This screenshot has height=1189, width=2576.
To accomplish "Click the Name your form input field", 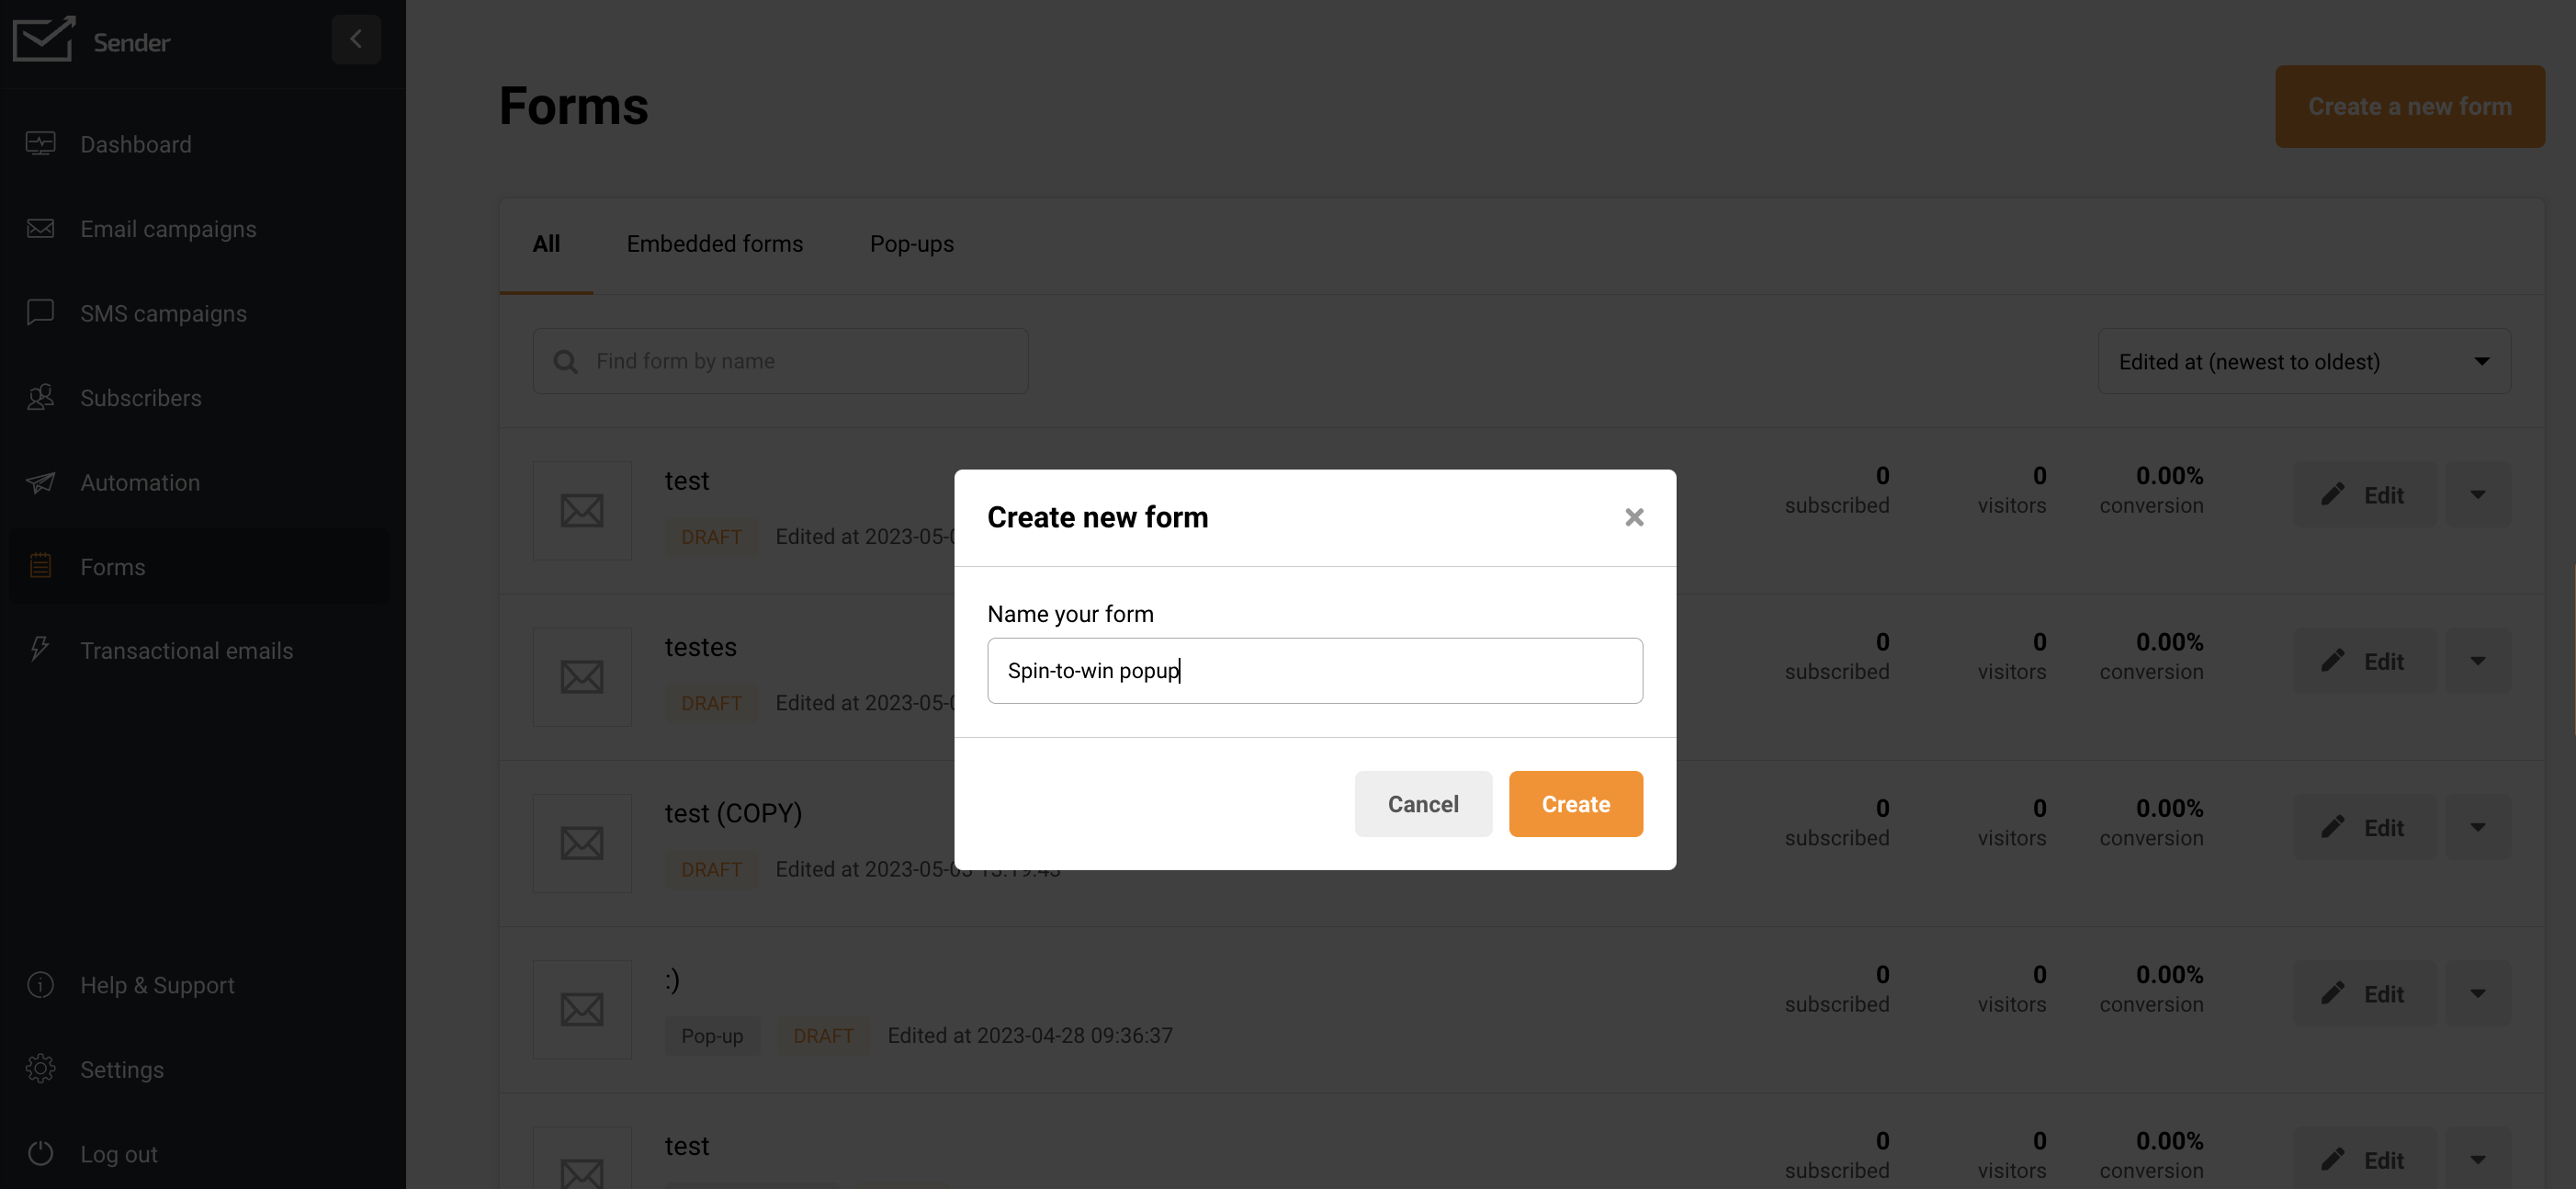I will pyautogui.click(x=1314, y=670).
